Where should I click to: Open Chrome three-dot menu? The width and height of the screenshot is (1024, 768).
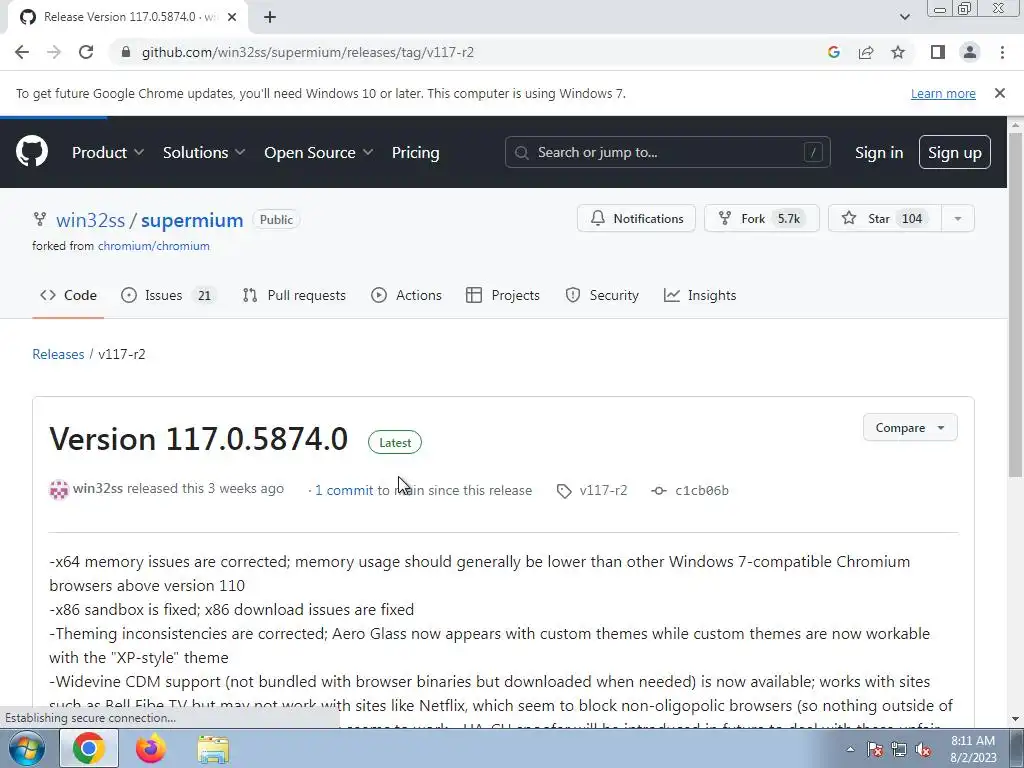click(1002, 52)
